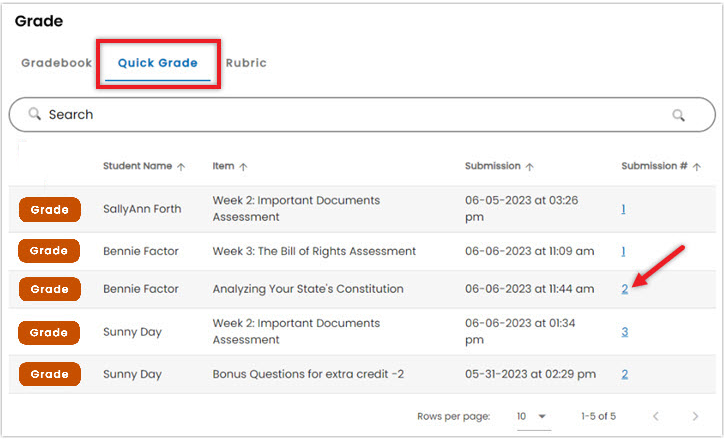Focus the Search input field
Image resolution: width=724 pixels, height=439 pixels.
[362, 114]
